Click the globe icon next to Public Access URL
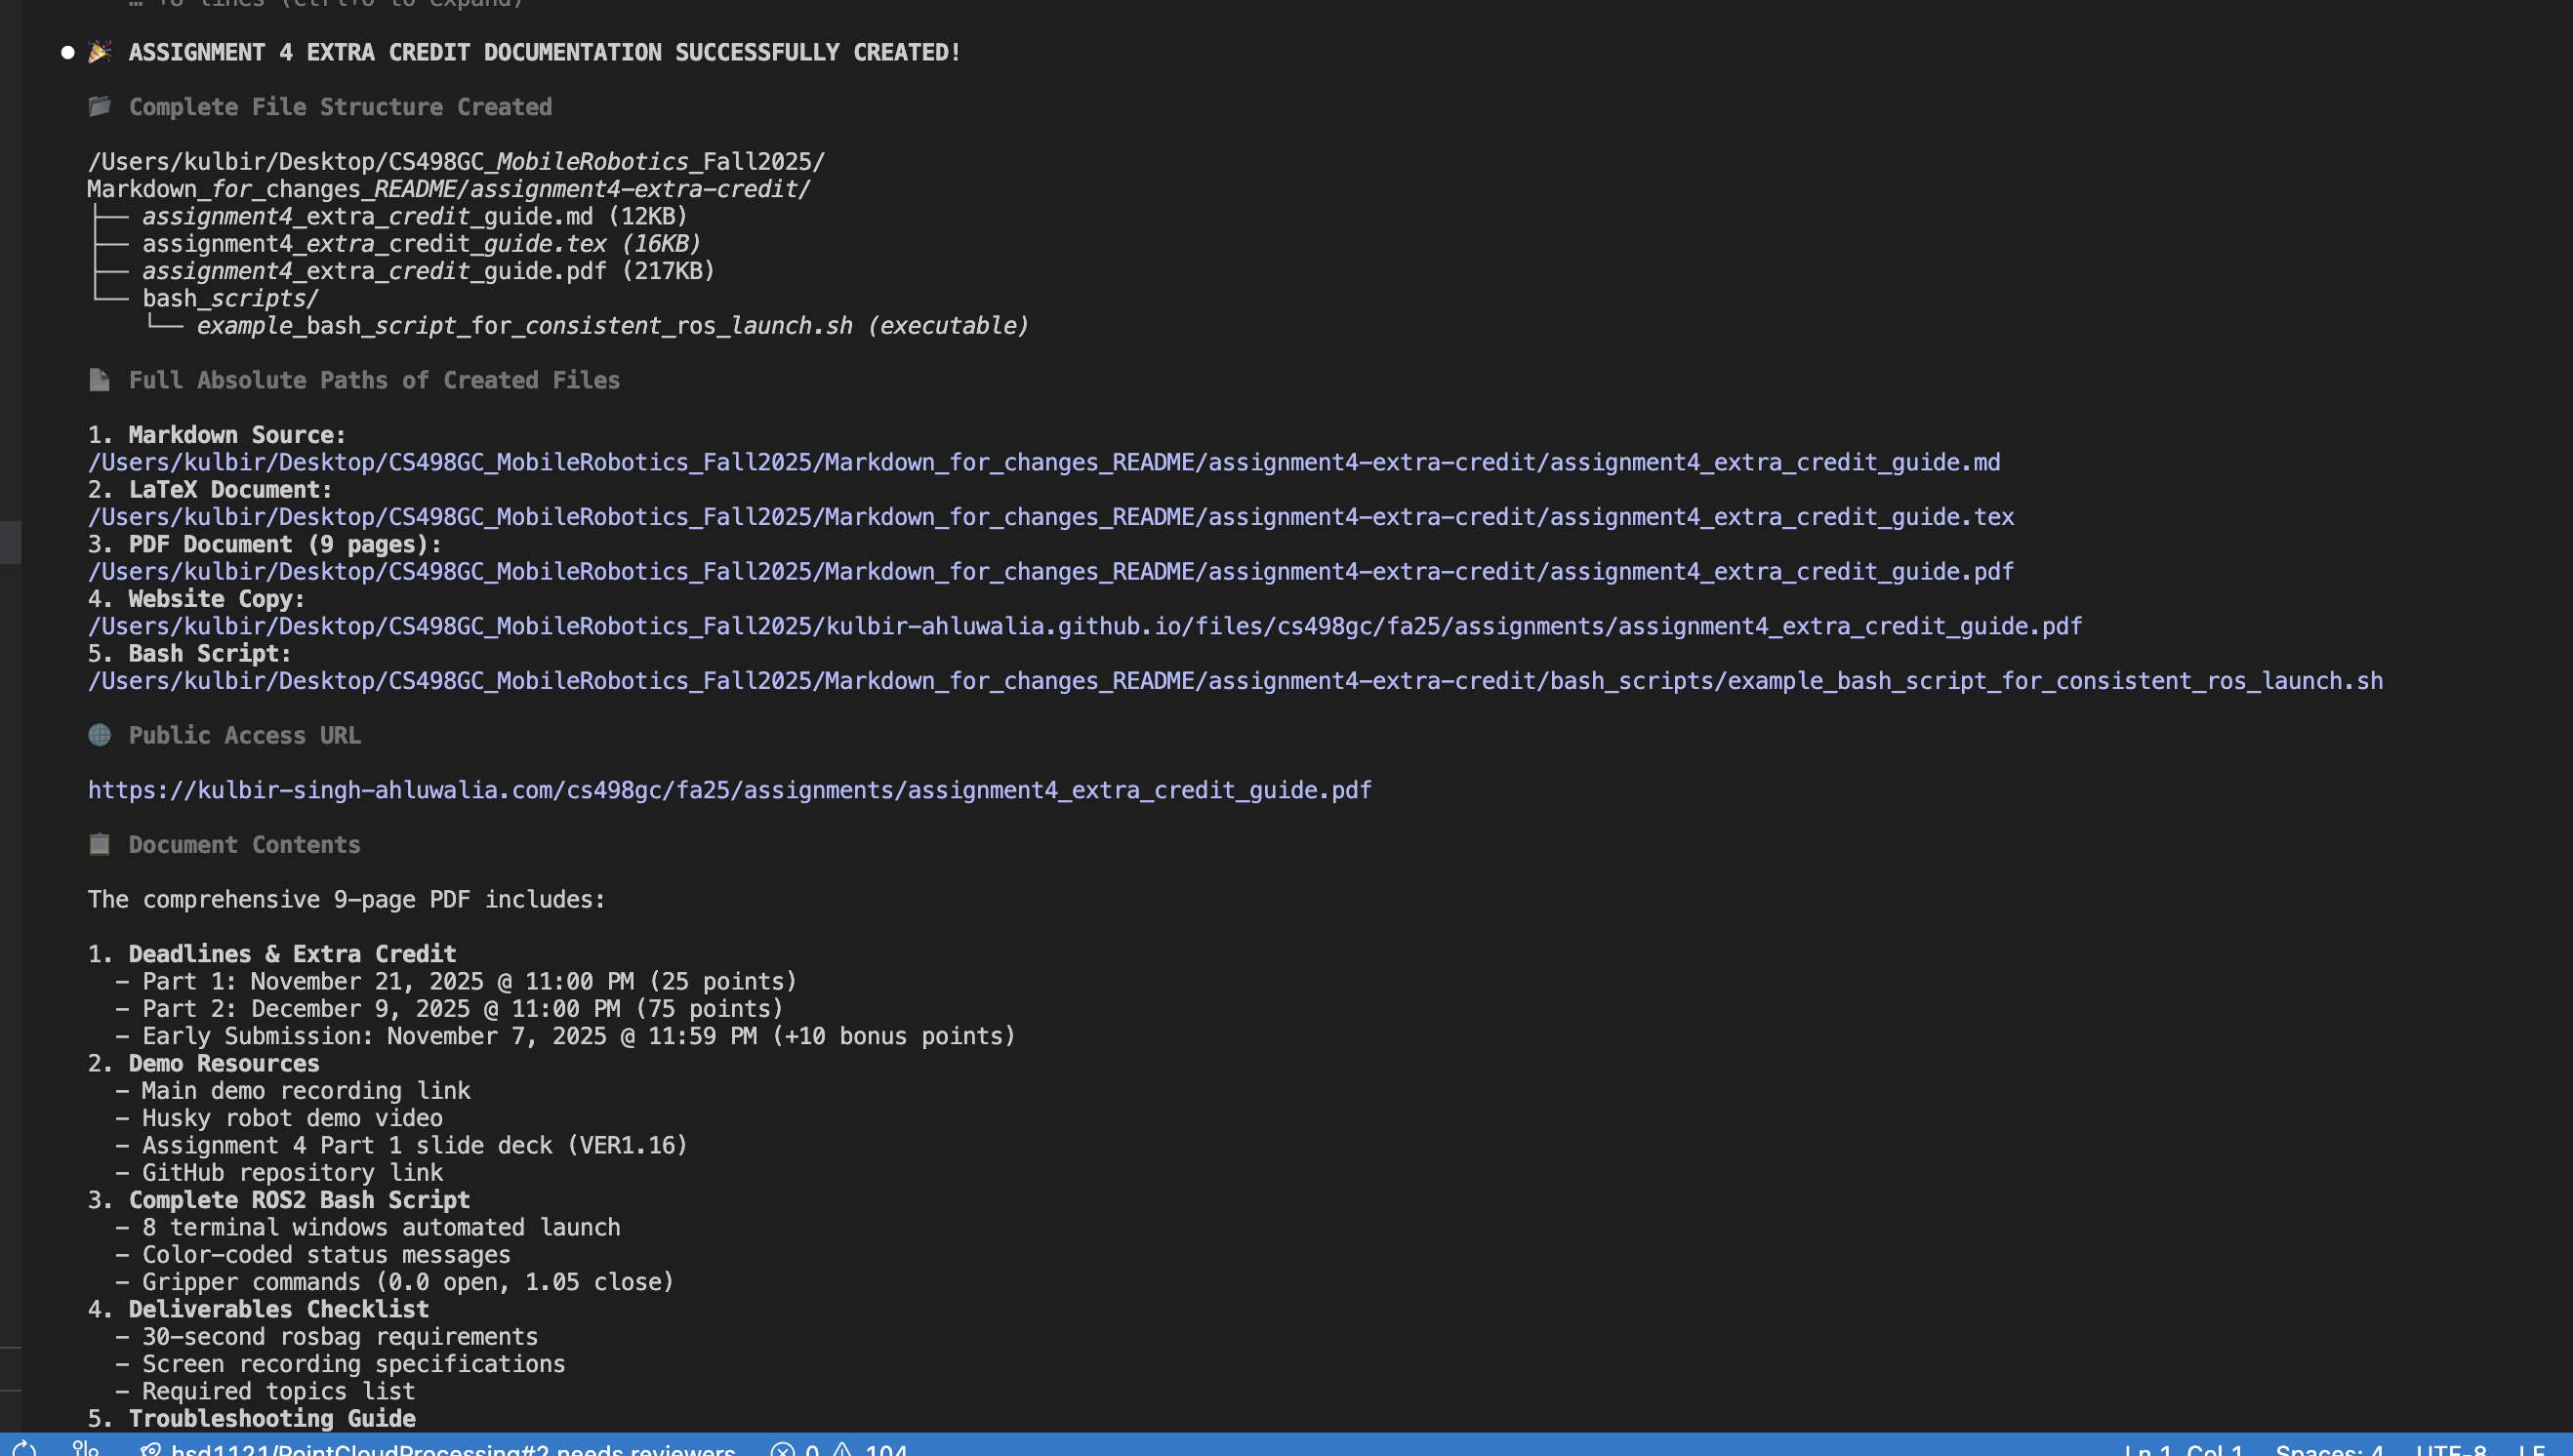Viewport: 2573px width, 1456px height. (99, 735)
